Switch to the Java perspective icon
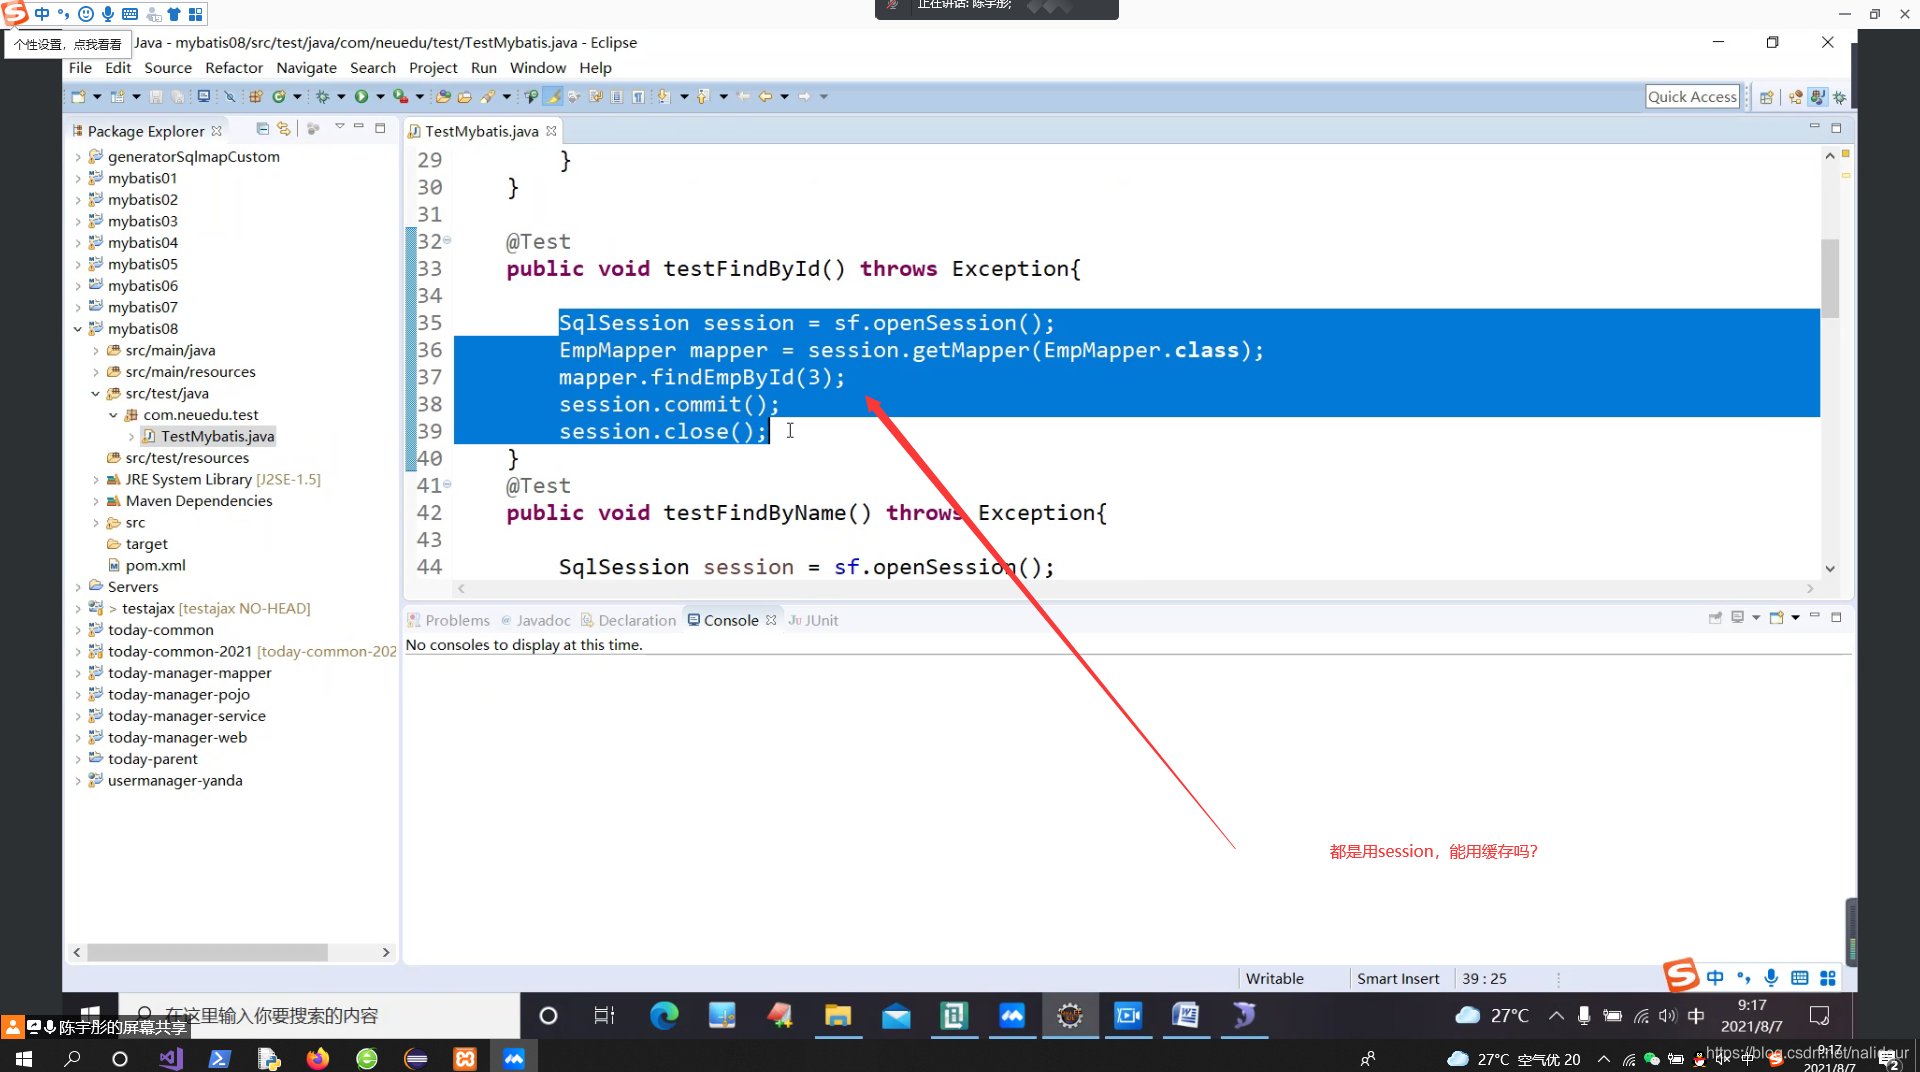The width and height of the screenshot is (1920, 1072). coord(1818,97)
